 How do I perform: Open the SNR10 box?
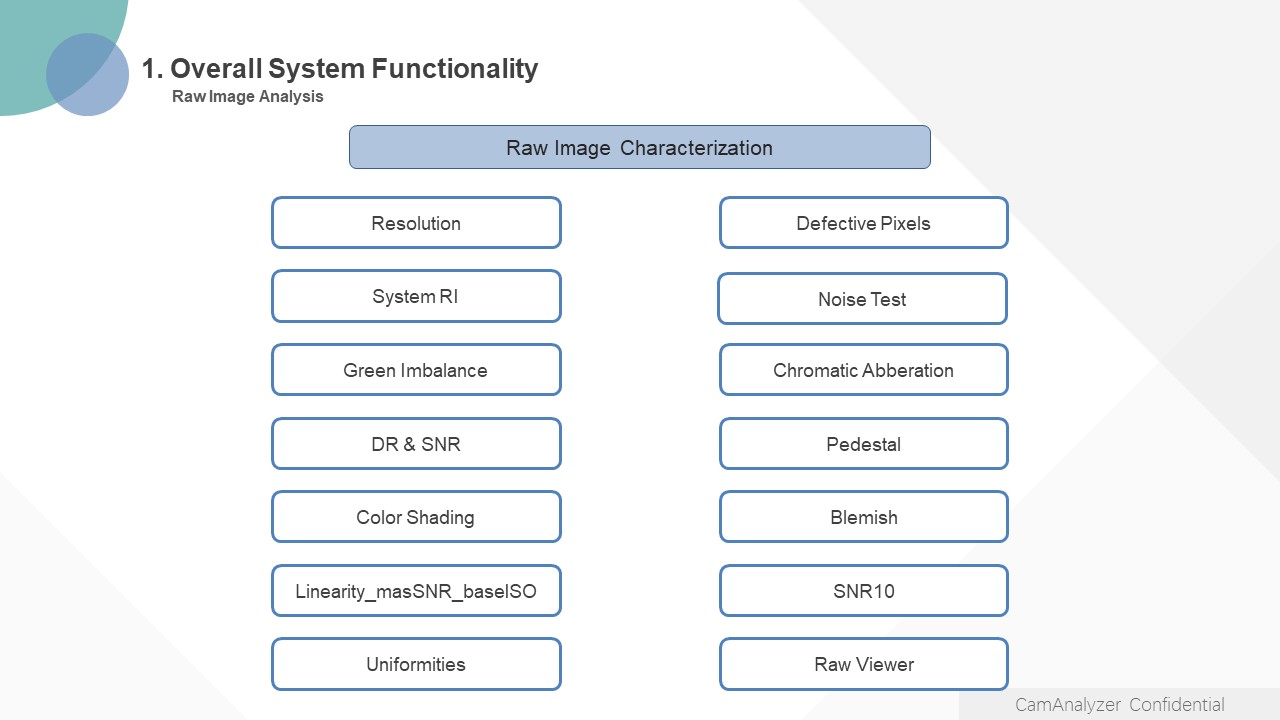[x=864, y=591]
